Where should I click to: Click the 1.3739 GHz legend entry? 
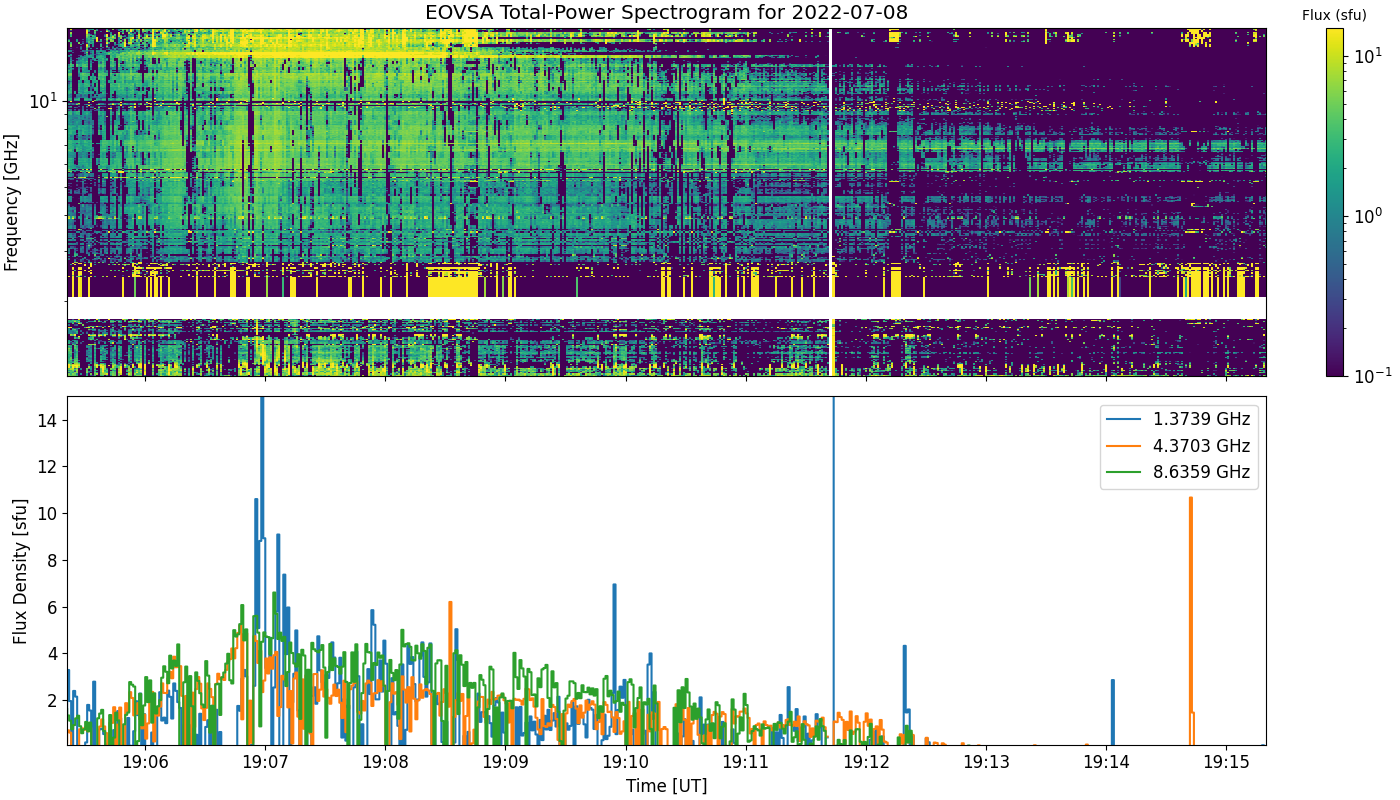[x=1179, y=419]
